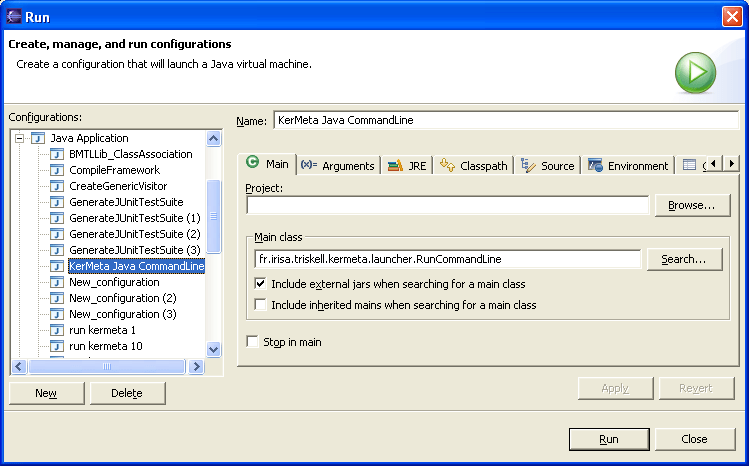This screenshot has width=749, height=466.
Task: Open the Environment tab
Action: (628, 166)
